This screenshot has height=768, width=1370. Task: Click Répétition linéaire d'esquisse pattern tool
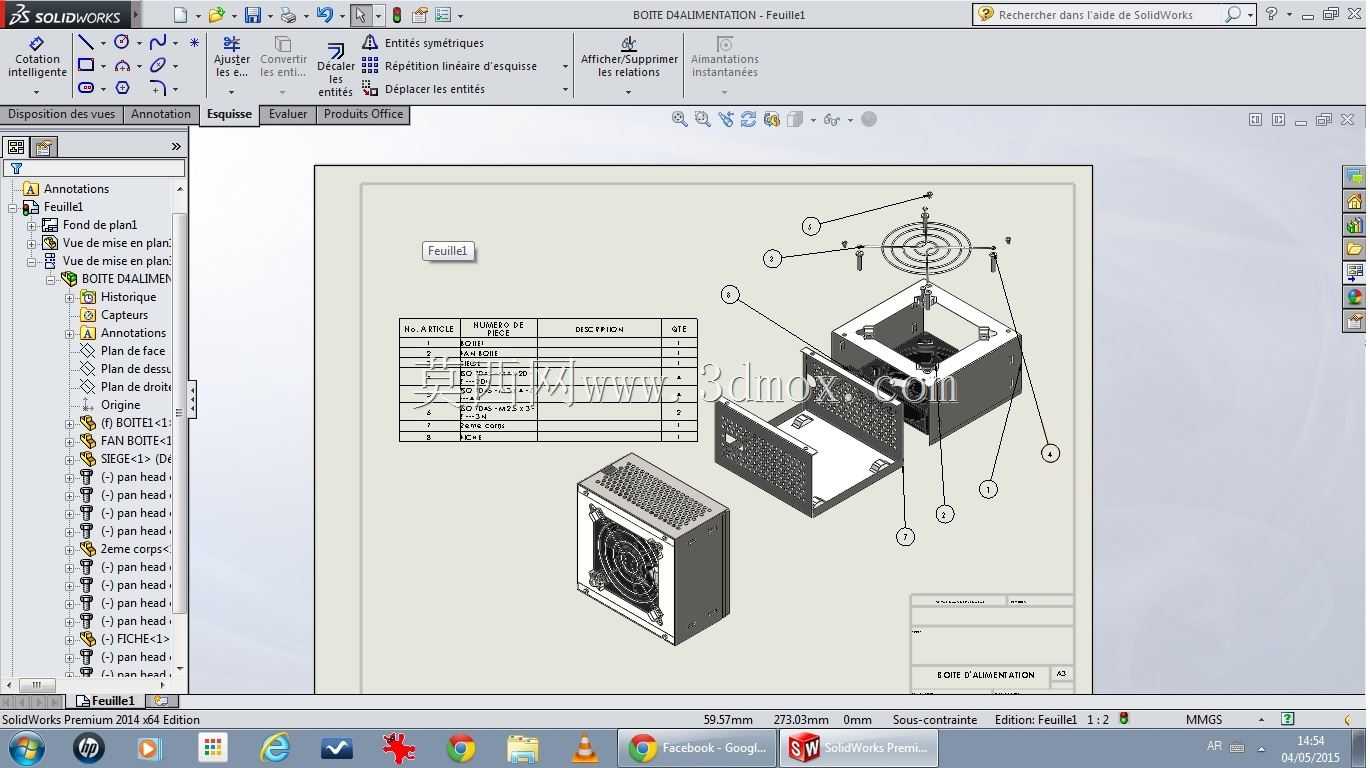451,66
